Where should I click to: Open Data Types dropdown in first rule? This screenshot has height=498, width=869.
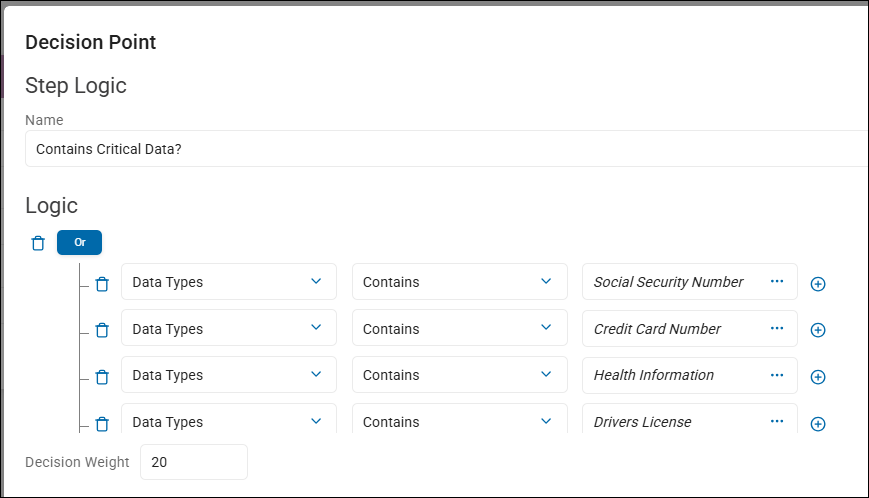[229, 282]
